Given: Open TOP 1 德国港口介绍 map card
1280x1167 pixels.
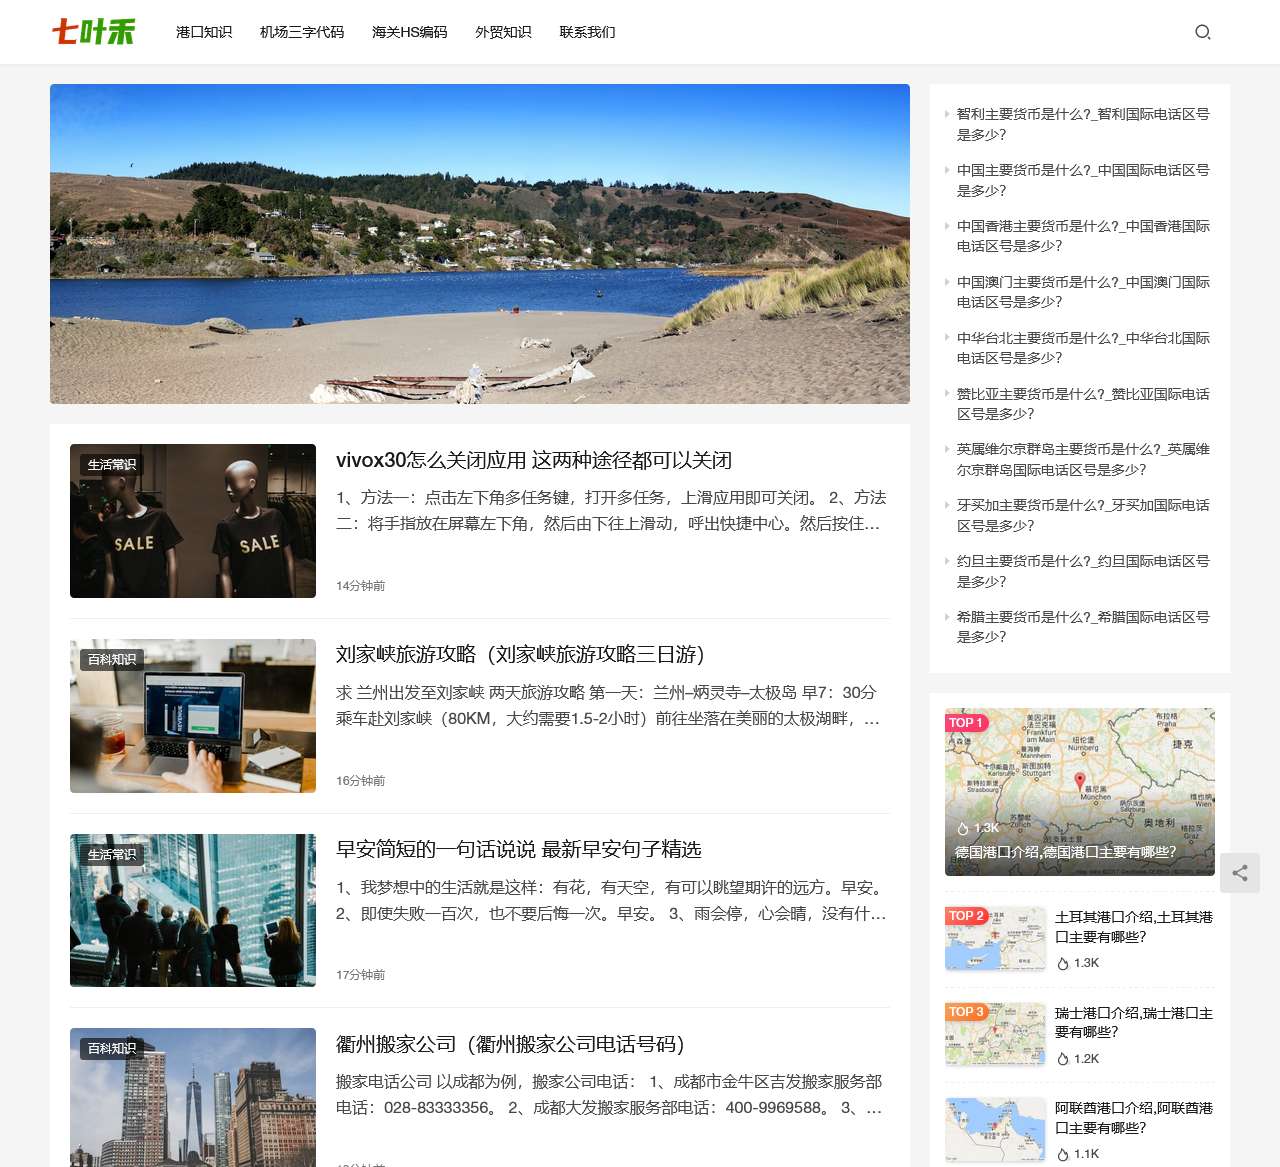Looking at the screenshot, I should [x=1080, y=792].
